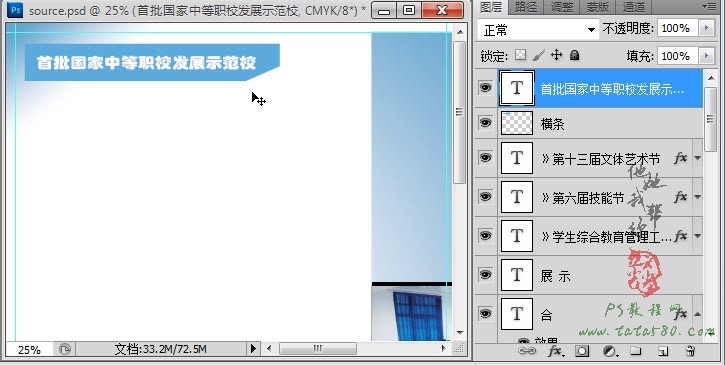Switch to the 通道 tab
Image resolution: width=725 pixels, height=365 pixels.
coord(633,6)
